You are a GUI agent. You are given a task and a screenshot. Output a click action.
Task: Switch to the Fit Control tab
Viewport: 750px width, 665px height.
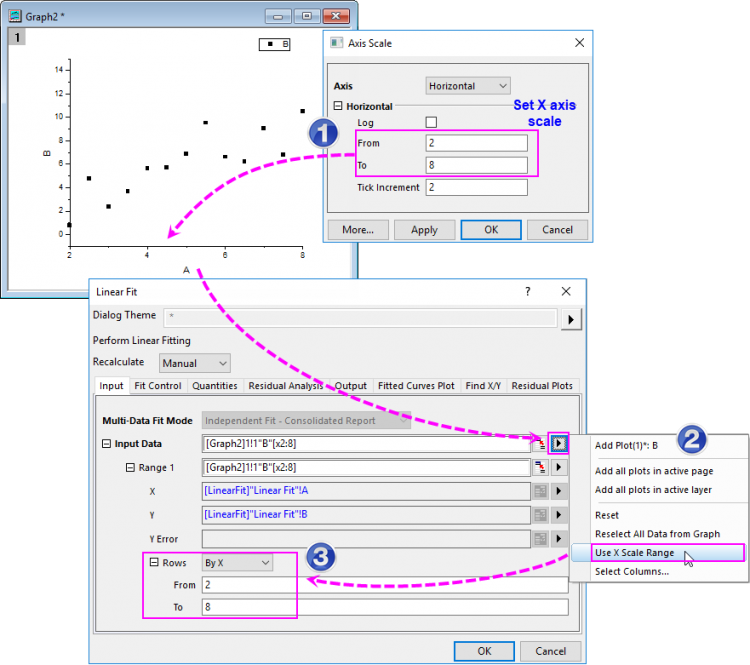click(158, 386)
